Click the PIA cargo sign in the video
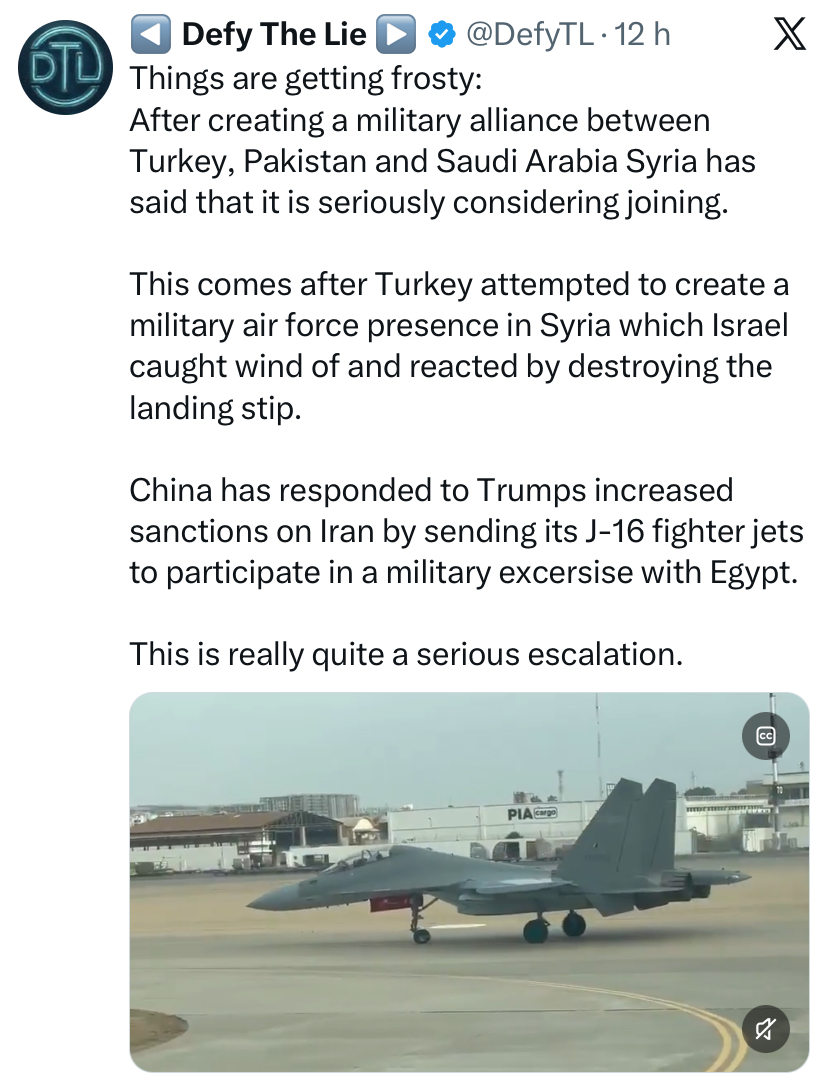 (x=532, y=814)
